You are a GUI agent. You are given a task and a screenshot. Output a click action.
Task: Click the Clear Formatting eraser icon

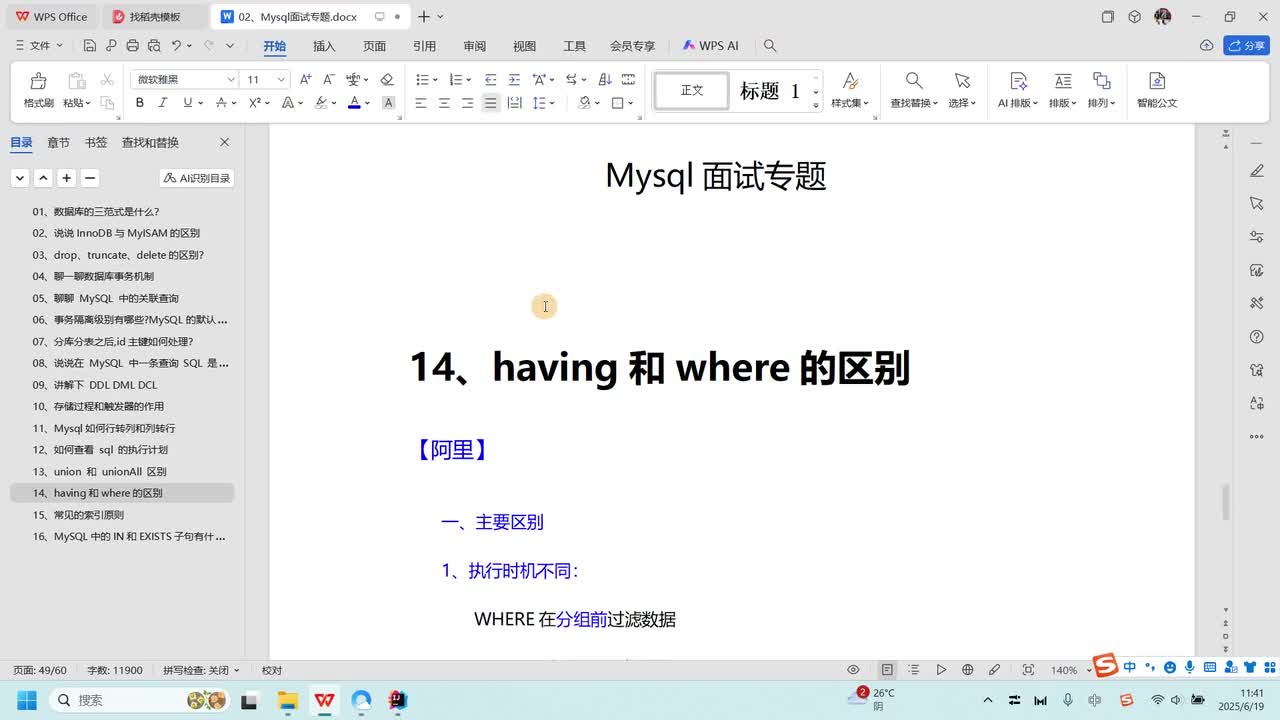387,79
